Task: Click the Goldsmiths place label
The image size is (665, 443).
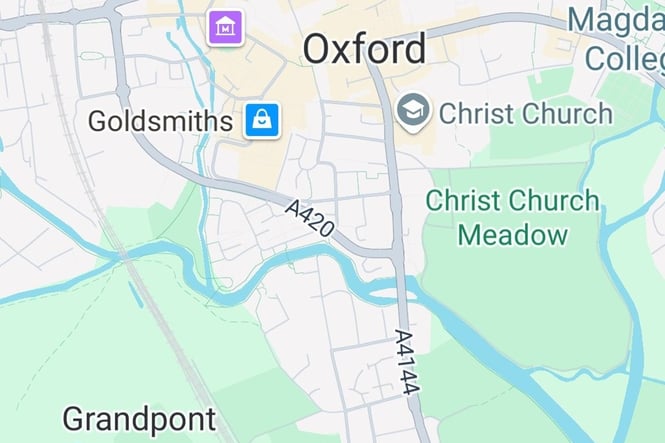Action: pos(160,121)
